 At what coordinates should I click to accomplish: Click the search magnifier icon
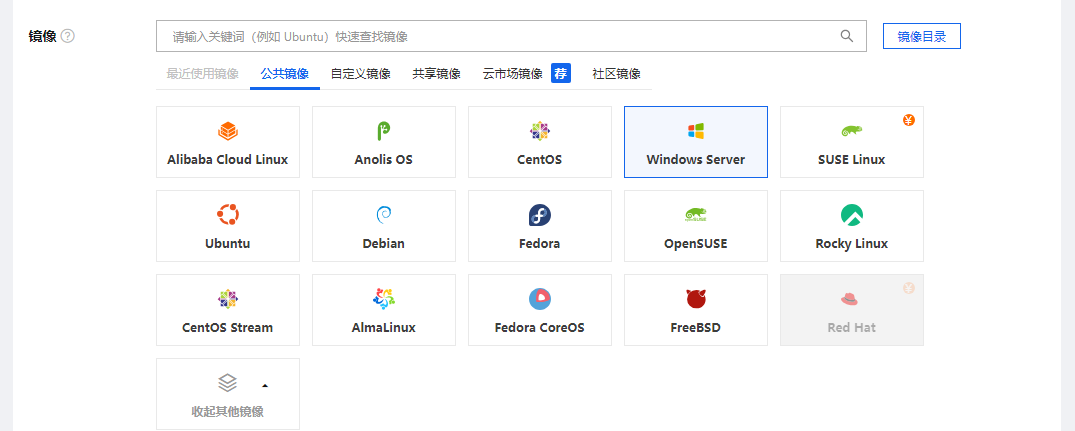[847, 36]
